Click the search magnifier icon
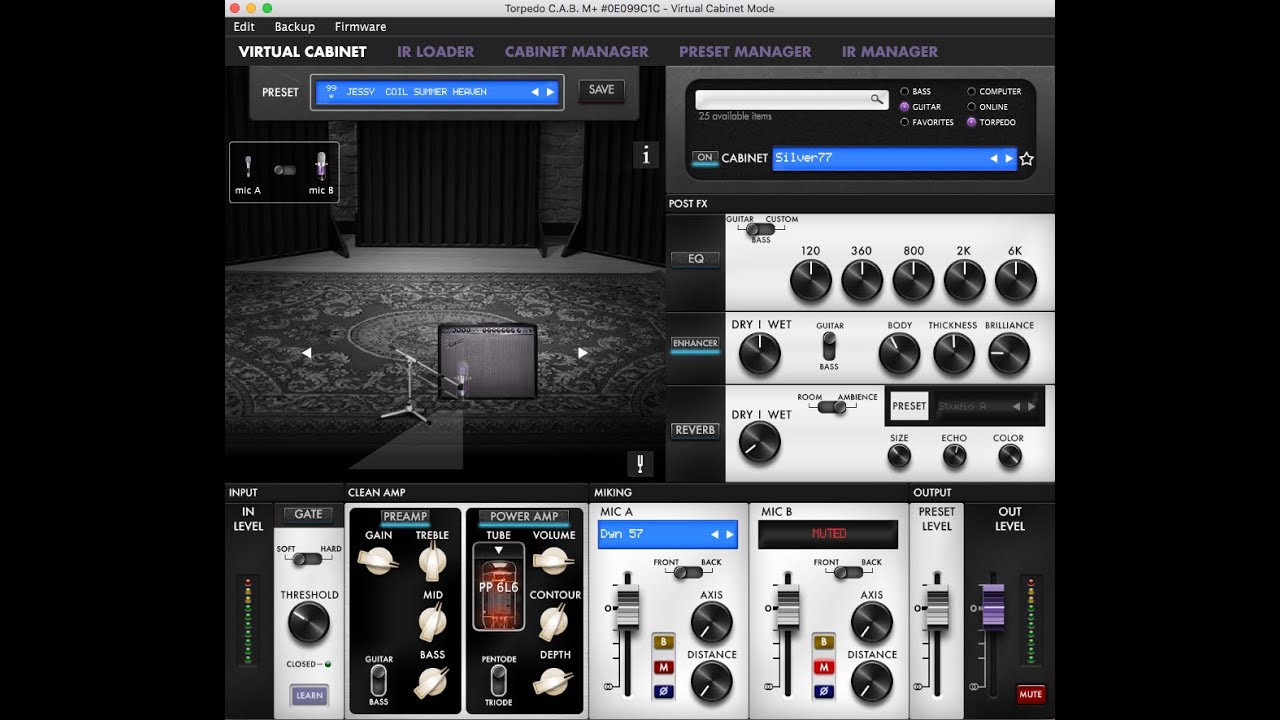The width and height of the screenshot is (1280, 720). click(x=876, y=99)
